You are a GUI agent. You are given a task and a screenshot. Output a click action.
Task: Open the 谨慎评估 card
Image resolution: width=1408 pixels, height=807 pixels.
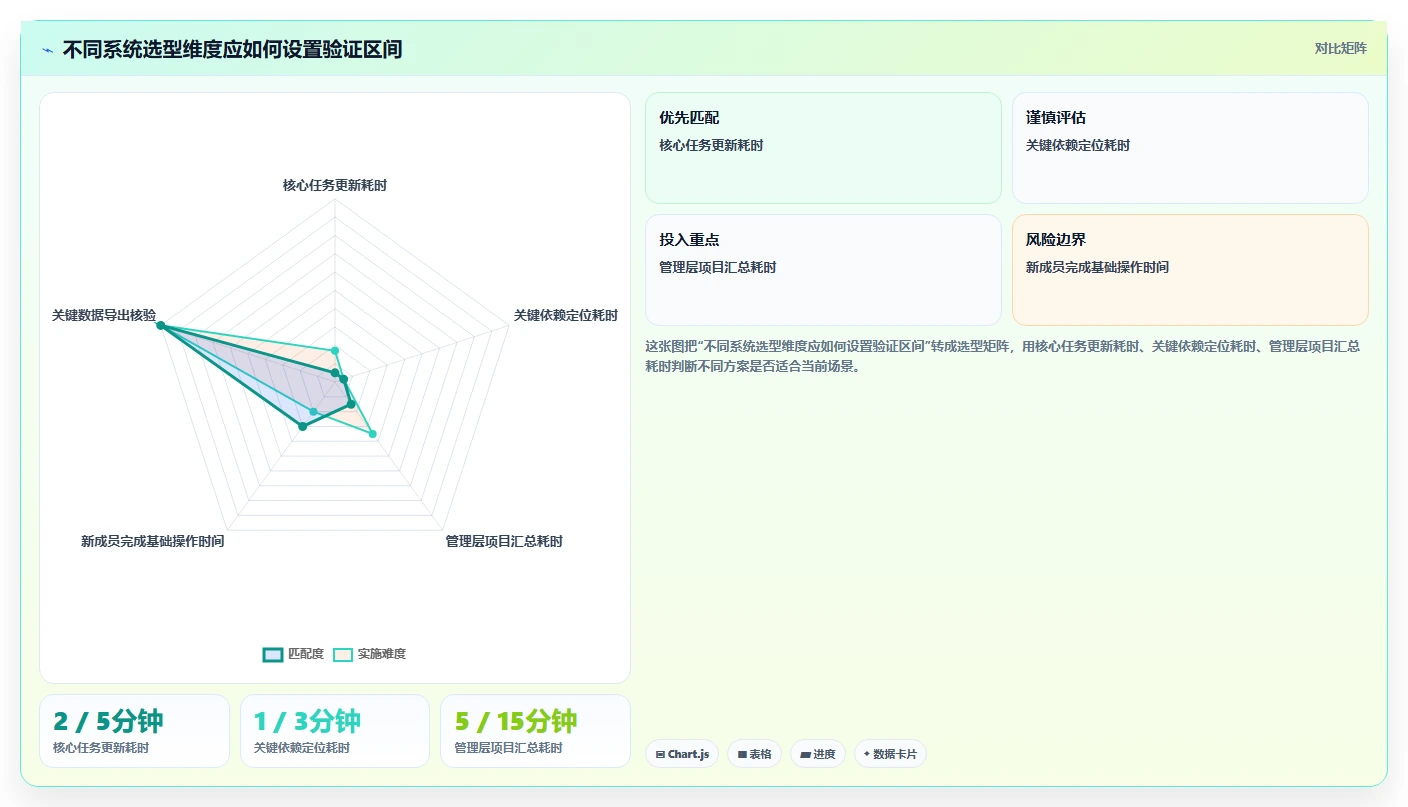[x=1190, y=148]
